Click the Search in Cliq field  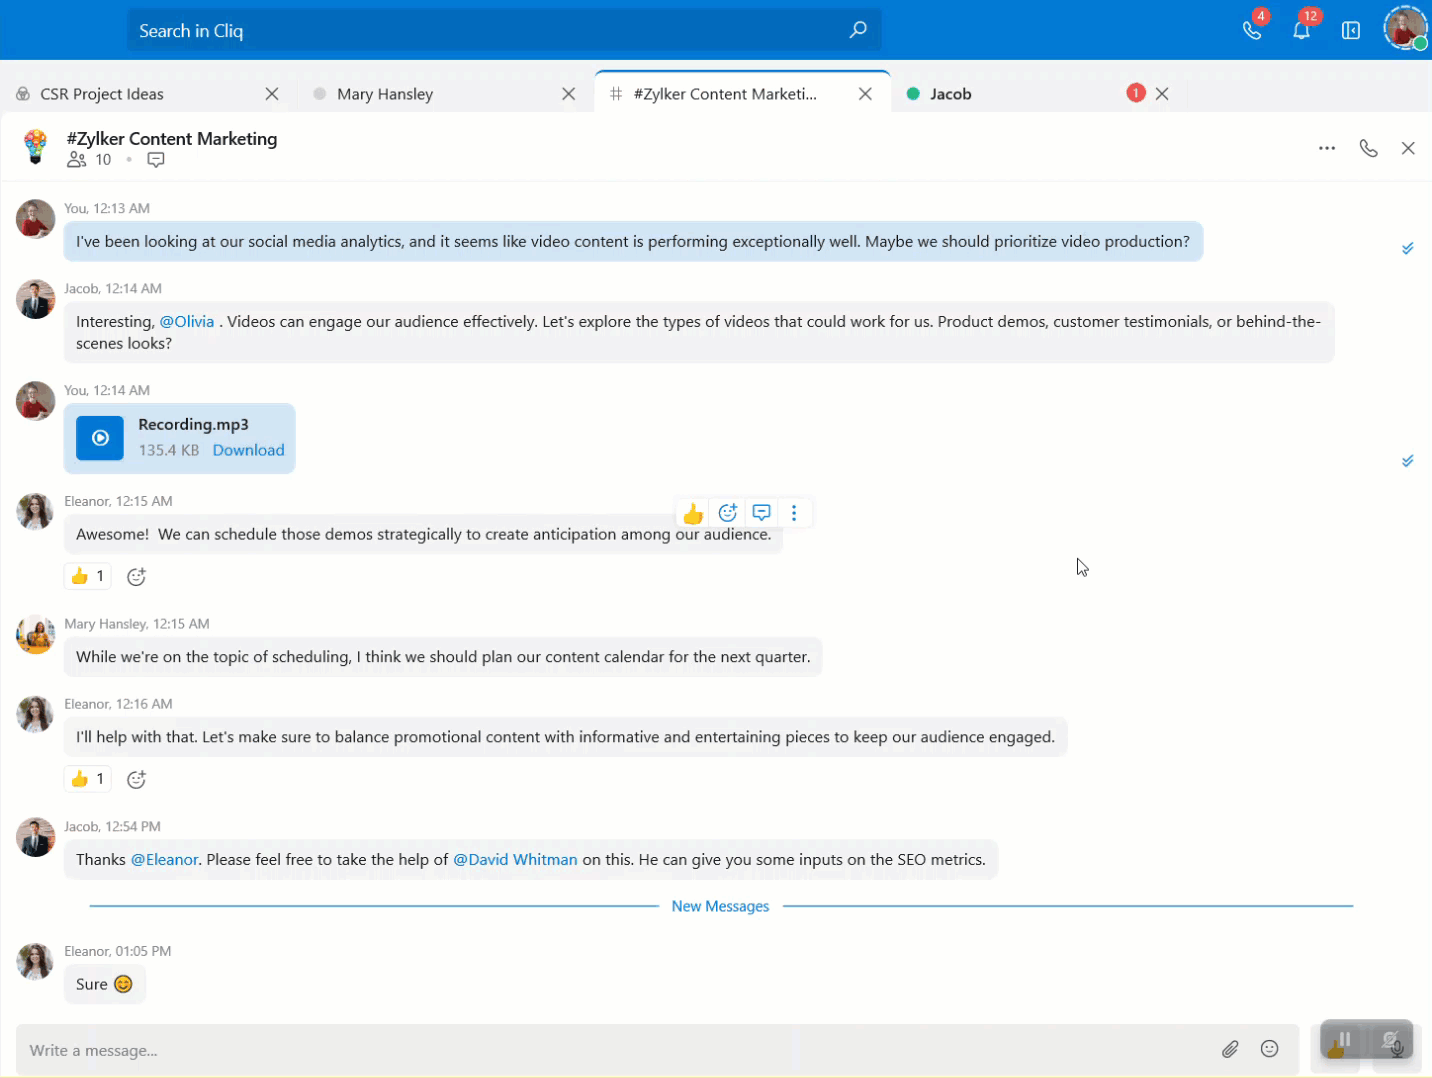505,30
